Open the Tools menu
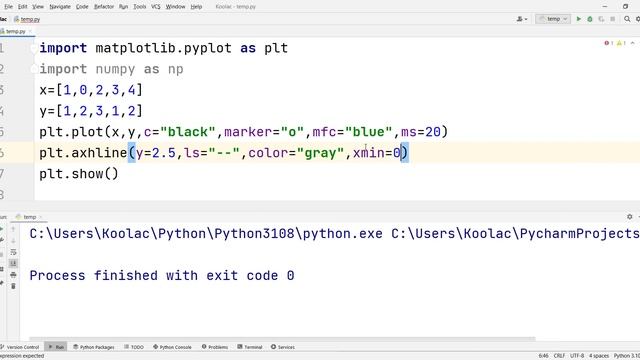The width and height of the screenshot is (640, 360). coord(140,7)
